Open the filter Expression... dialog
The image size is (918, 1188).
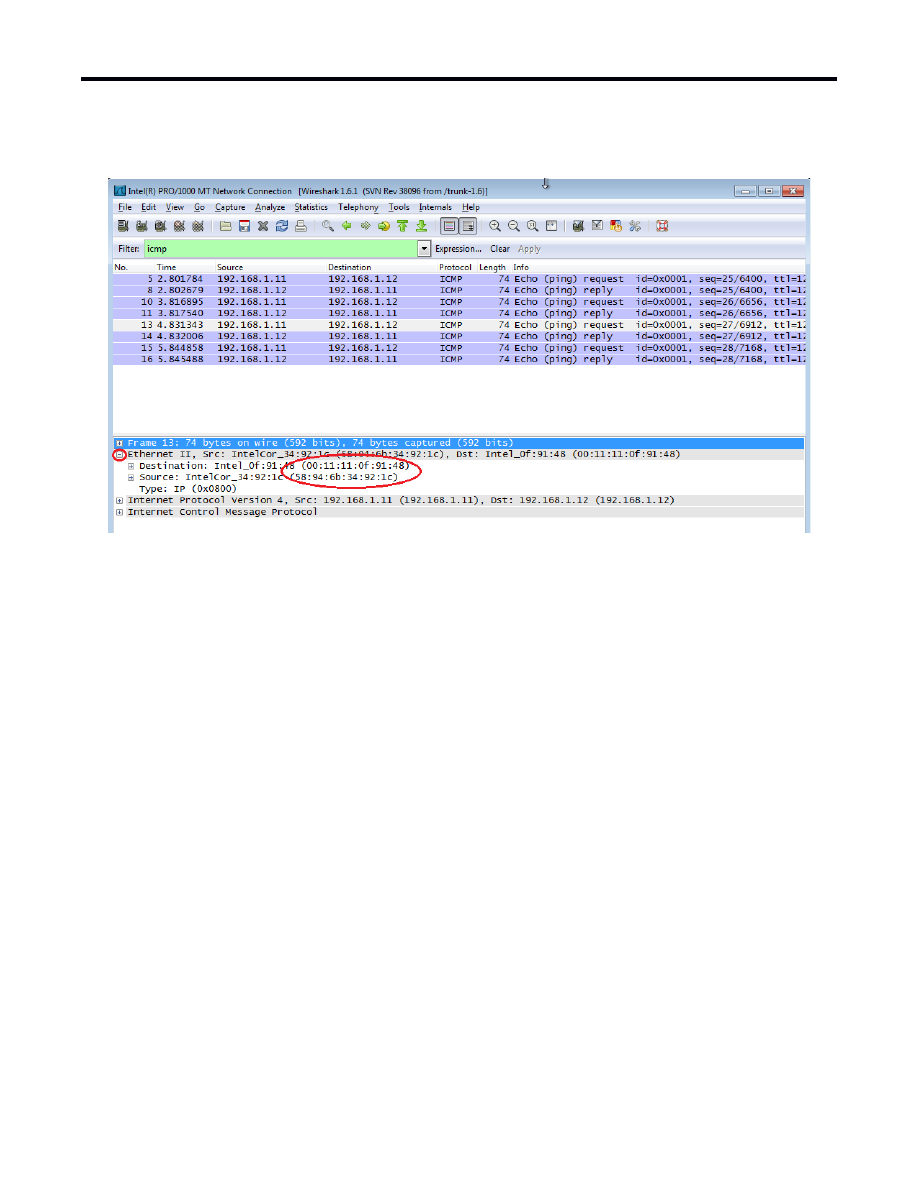click(458, 249)
